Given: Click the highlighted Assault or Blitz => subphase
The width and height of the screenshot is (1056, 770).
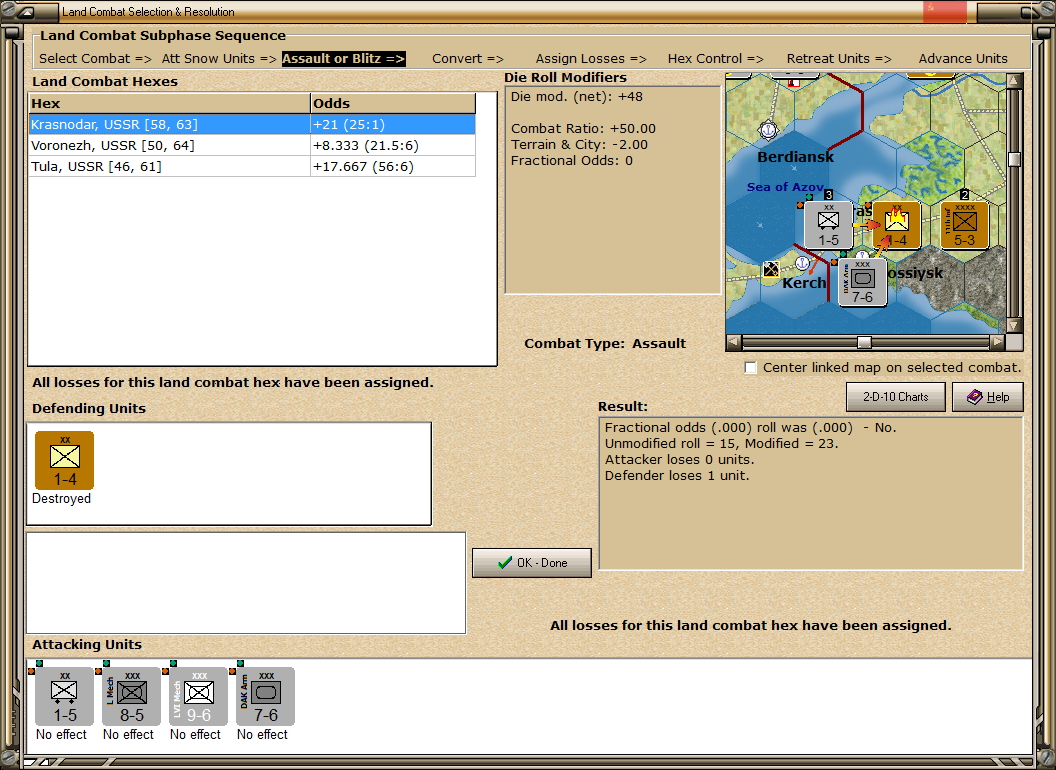Looking at the screenshot, I should (343, 59).
